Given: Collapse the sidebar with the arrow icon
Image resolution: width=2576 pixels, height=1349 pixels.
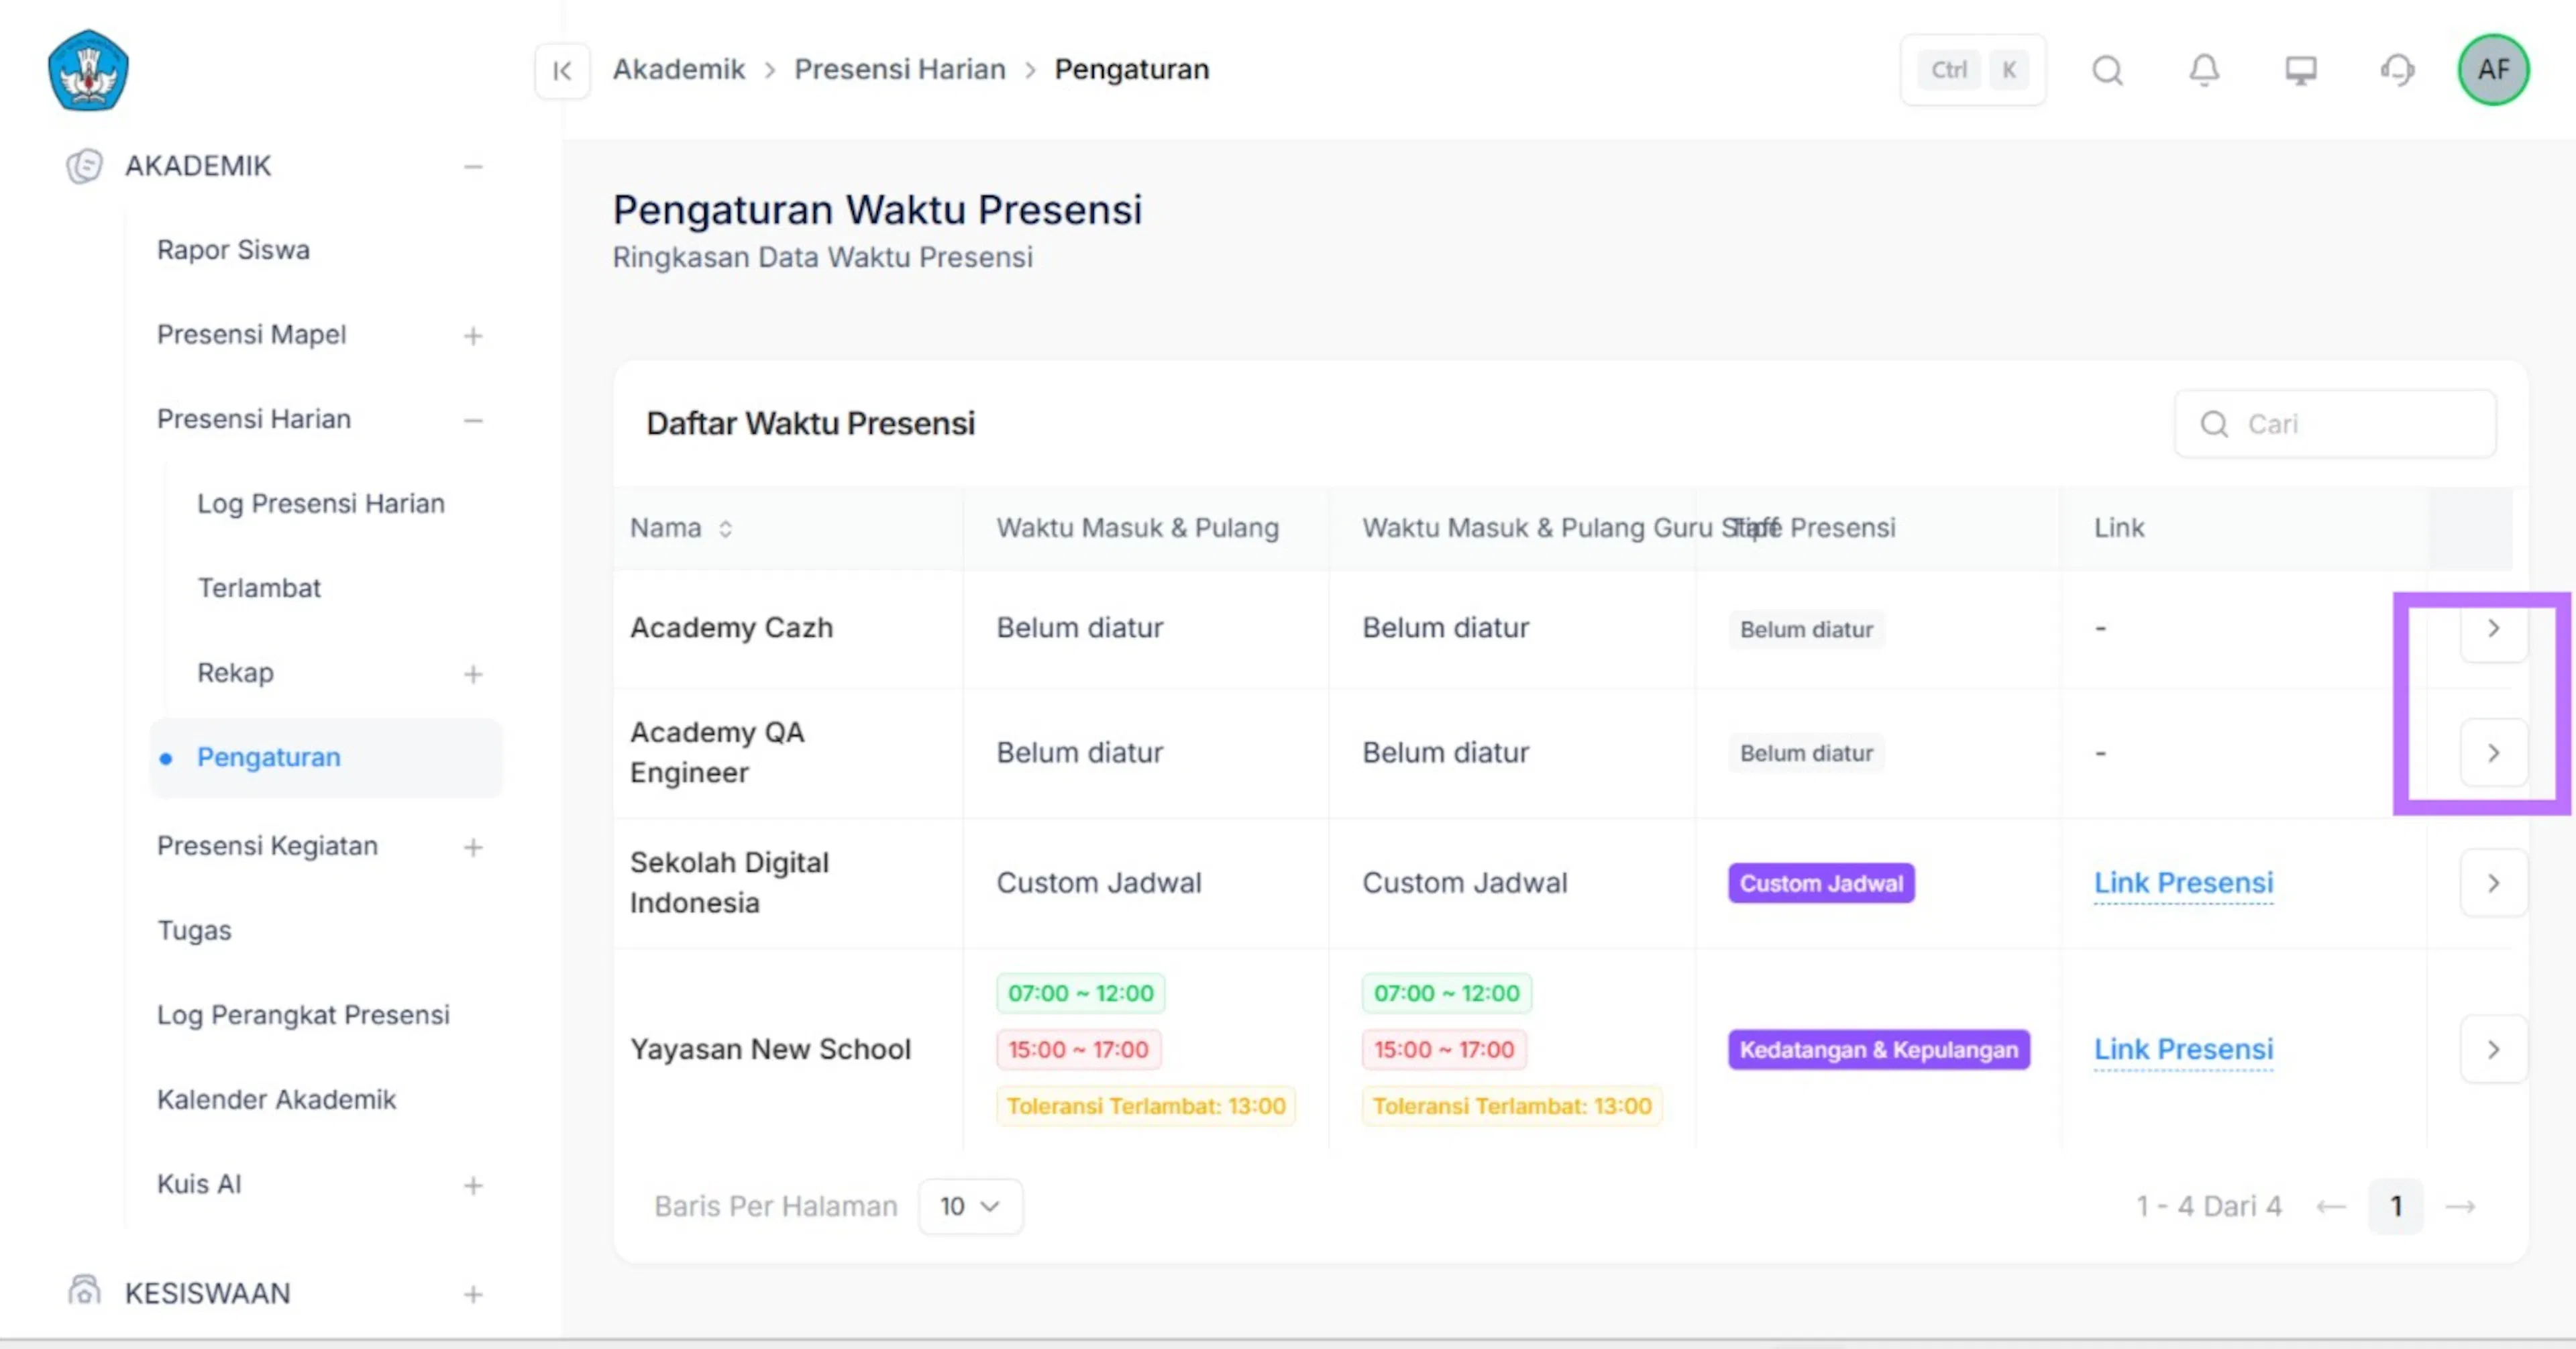Looking at the screenshot, I should point(562,70).
